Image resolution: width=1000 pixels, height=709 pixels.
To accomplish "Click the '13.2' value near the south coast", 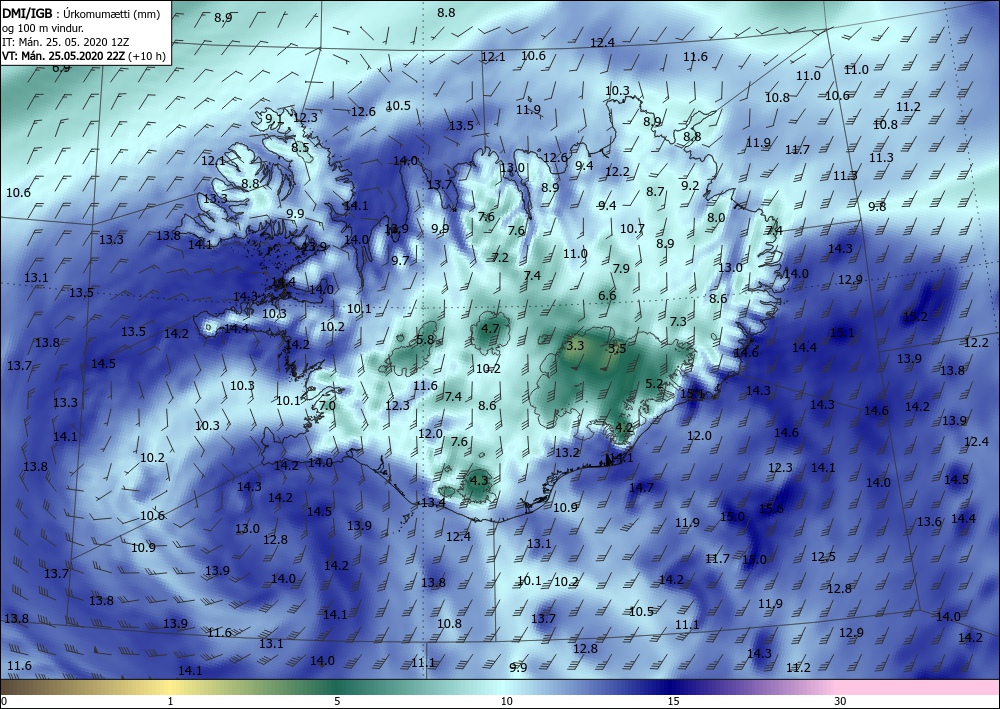I will [x=567, y=453].
